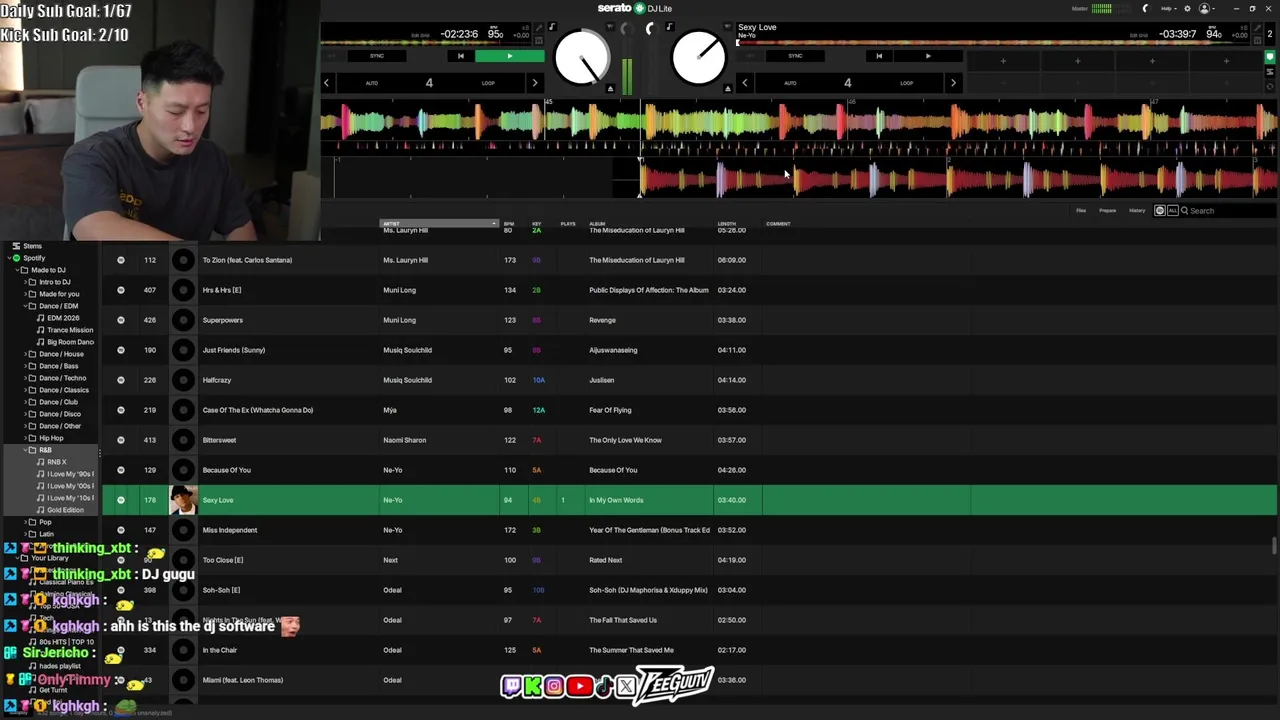Viewport: 1280px width, 720px height.
Task: Expand the Intro to DJ folder
Action: pyautogui.click(x=24, y=282)
